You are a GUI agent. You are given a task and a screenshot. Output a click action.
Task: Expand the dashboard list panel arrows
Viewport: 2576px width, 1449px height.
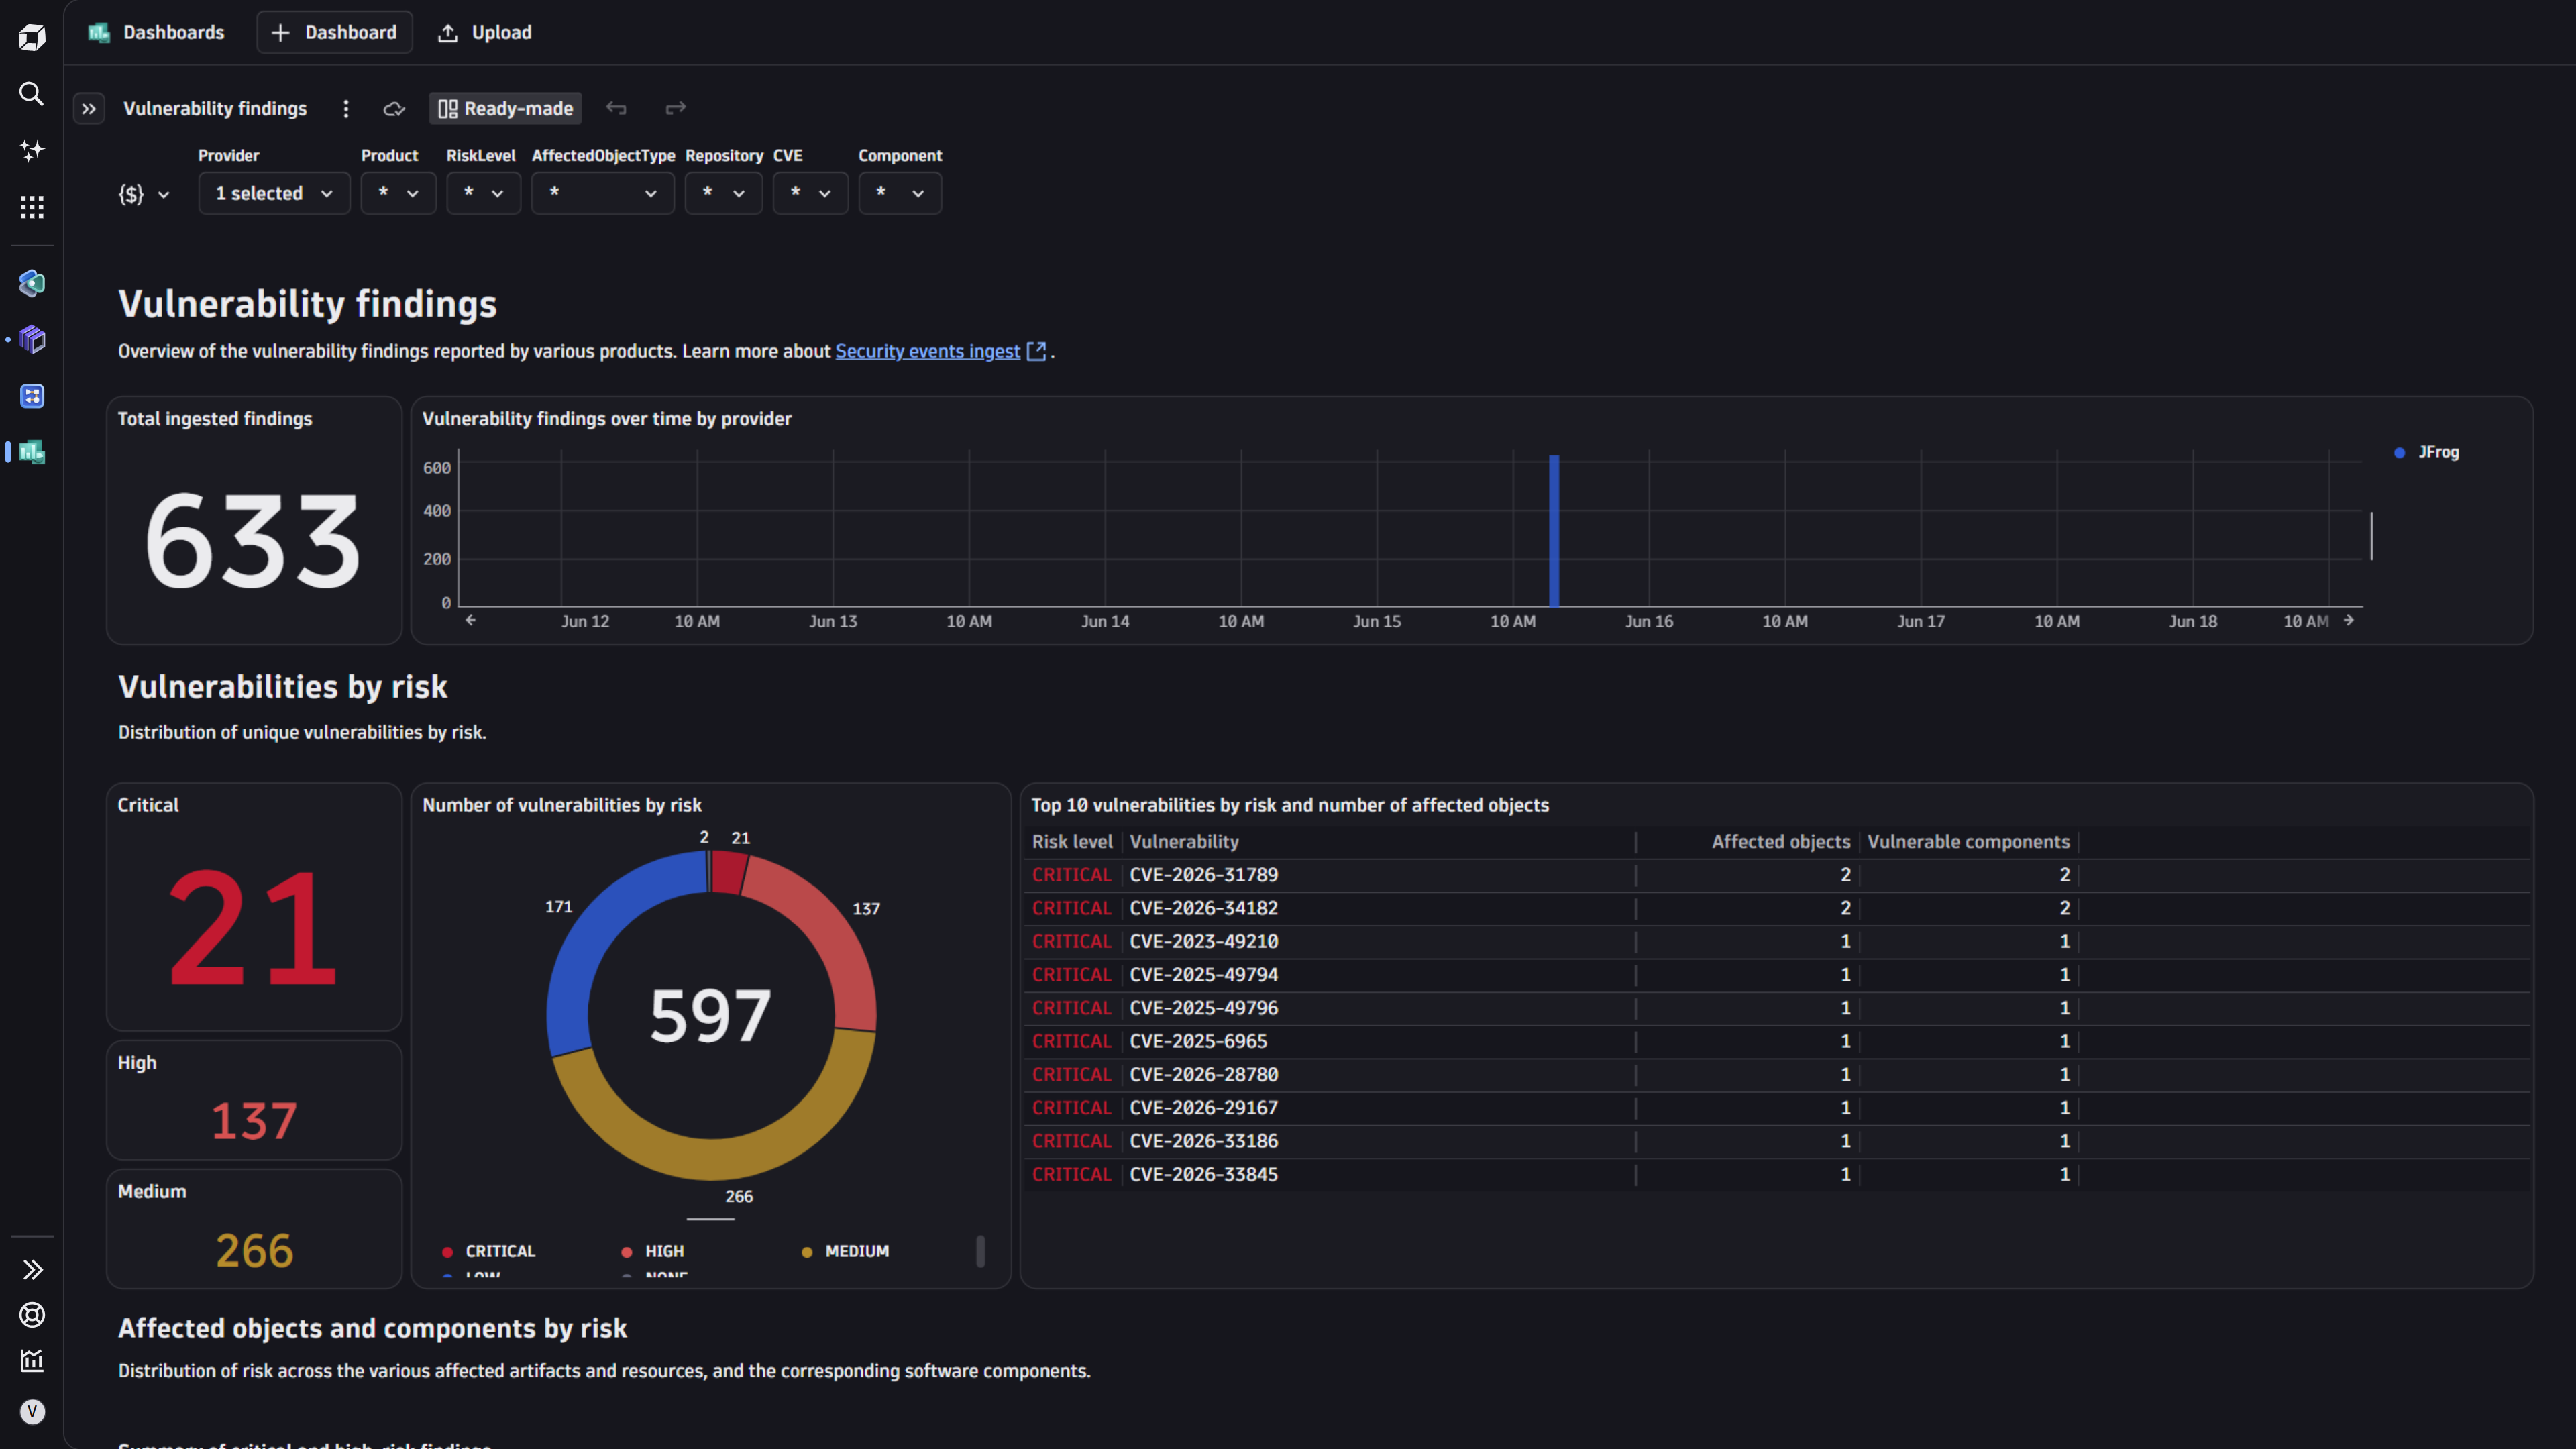coord(89,108)
